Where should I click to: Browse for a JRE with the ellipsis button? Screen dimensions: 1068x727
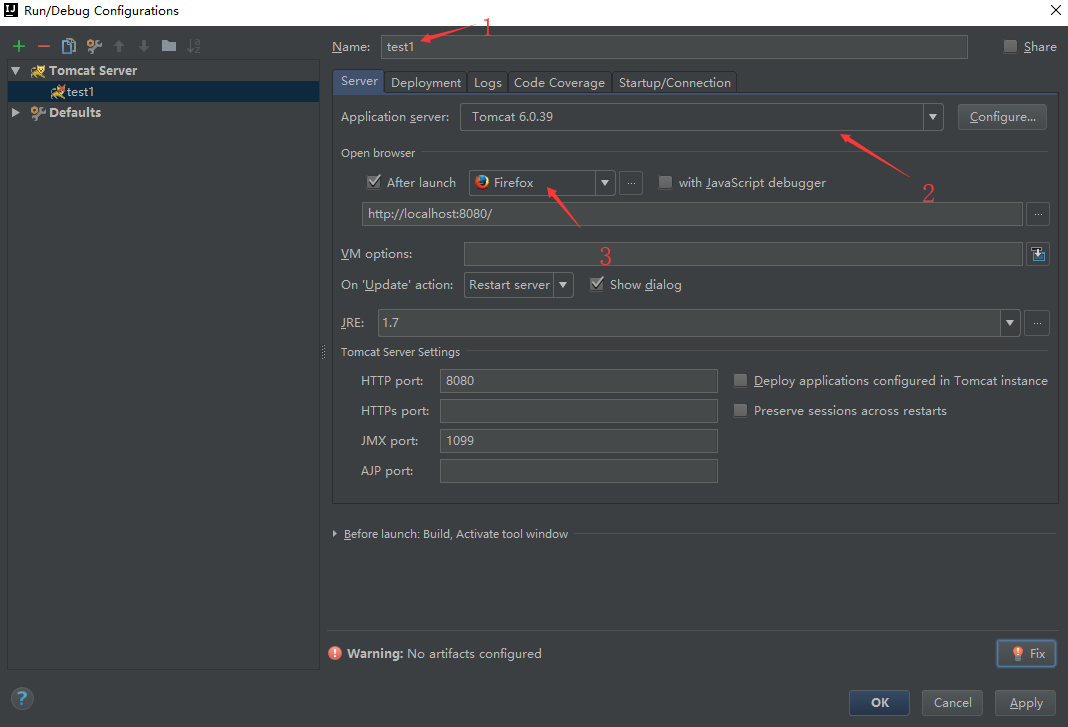point(1037,323)
